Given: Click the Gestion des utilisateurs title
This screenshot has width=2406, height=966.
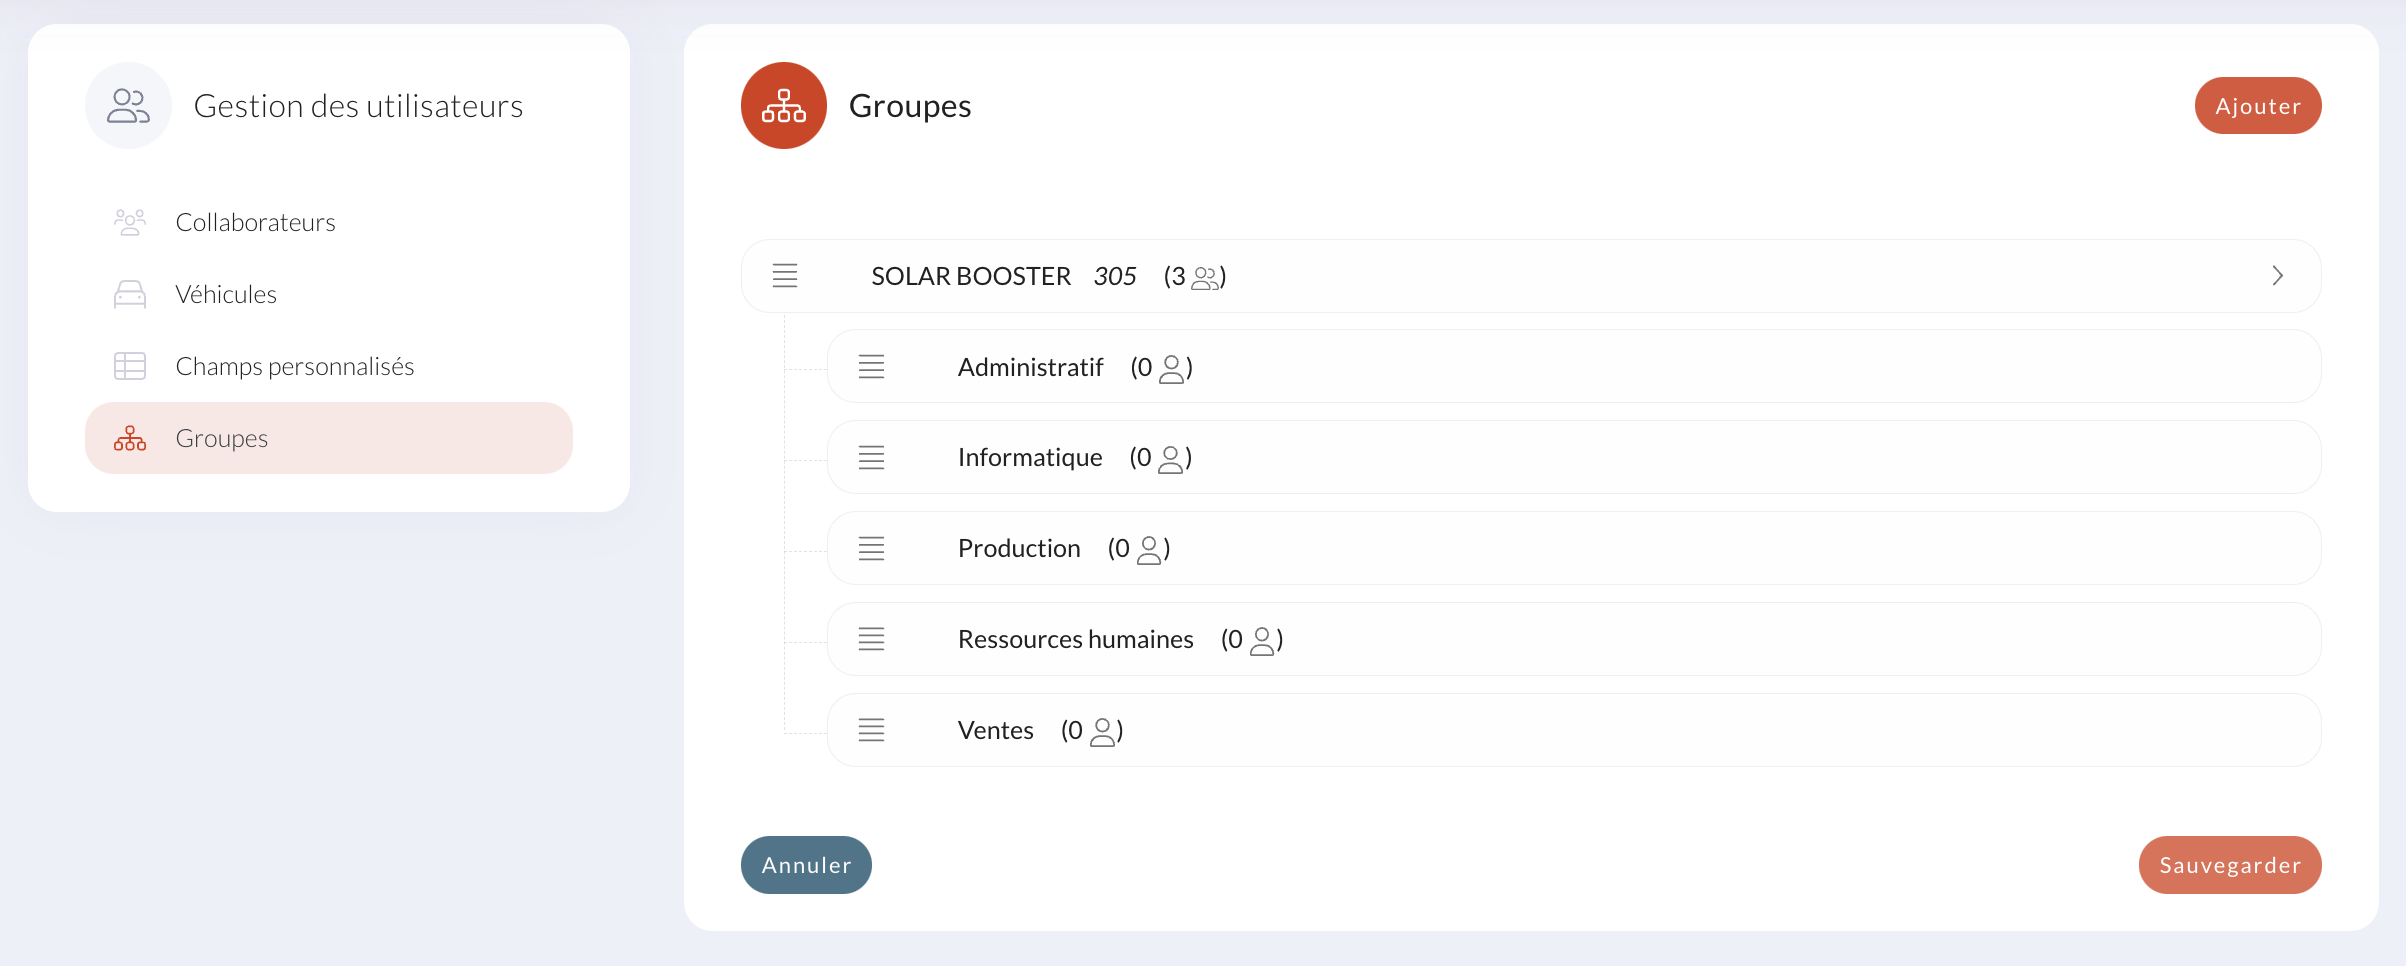Looking at the screenshot, I should click(358, 106).
